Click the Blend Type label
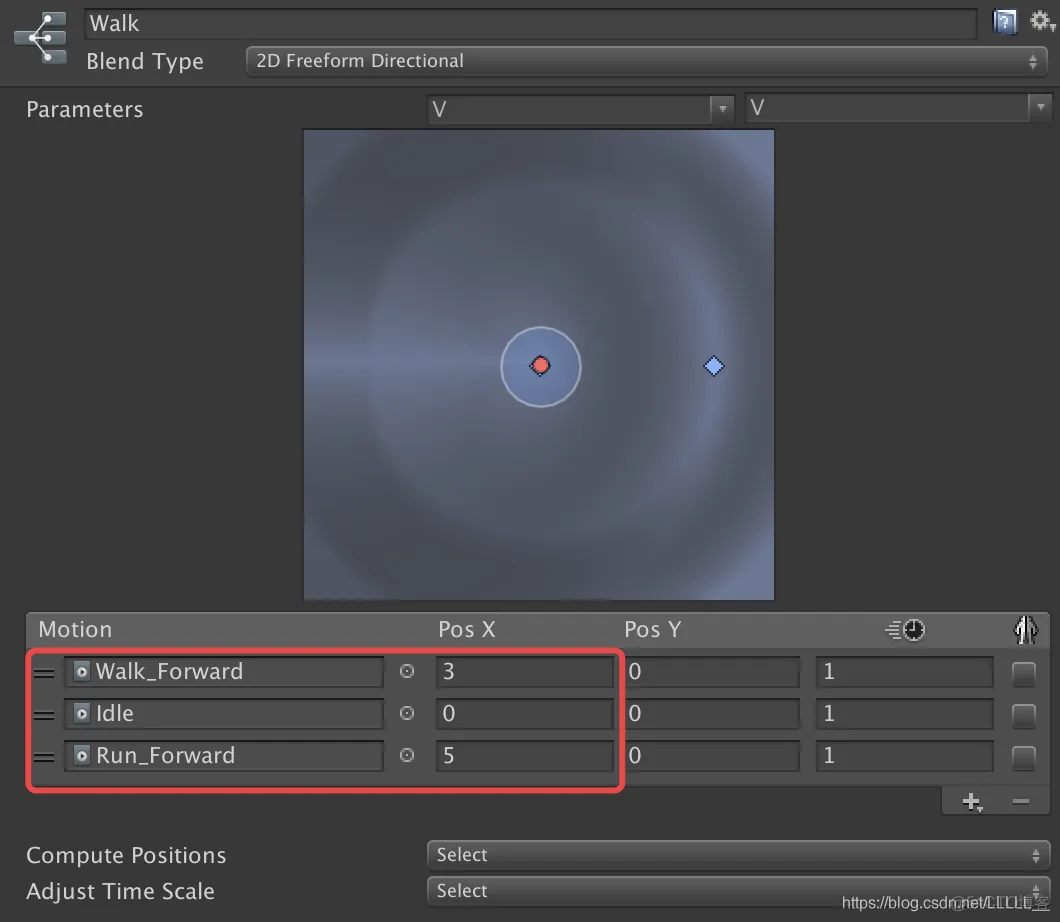1060x922 pixels. point(145,62)
